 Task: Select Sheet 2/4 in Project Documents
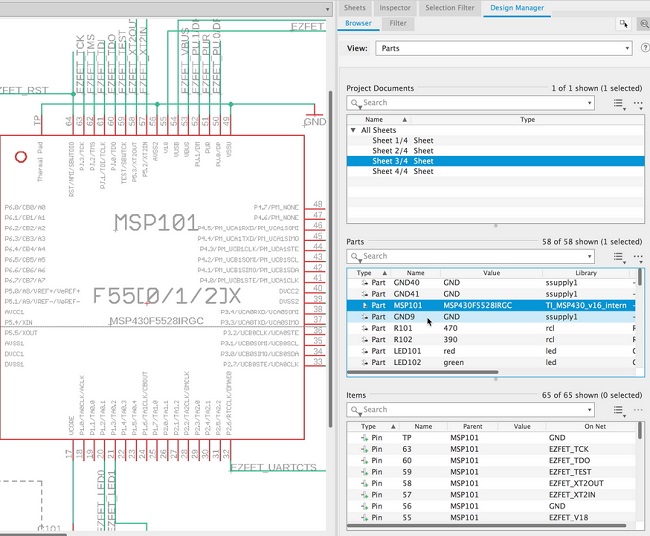tap(495, 151)
